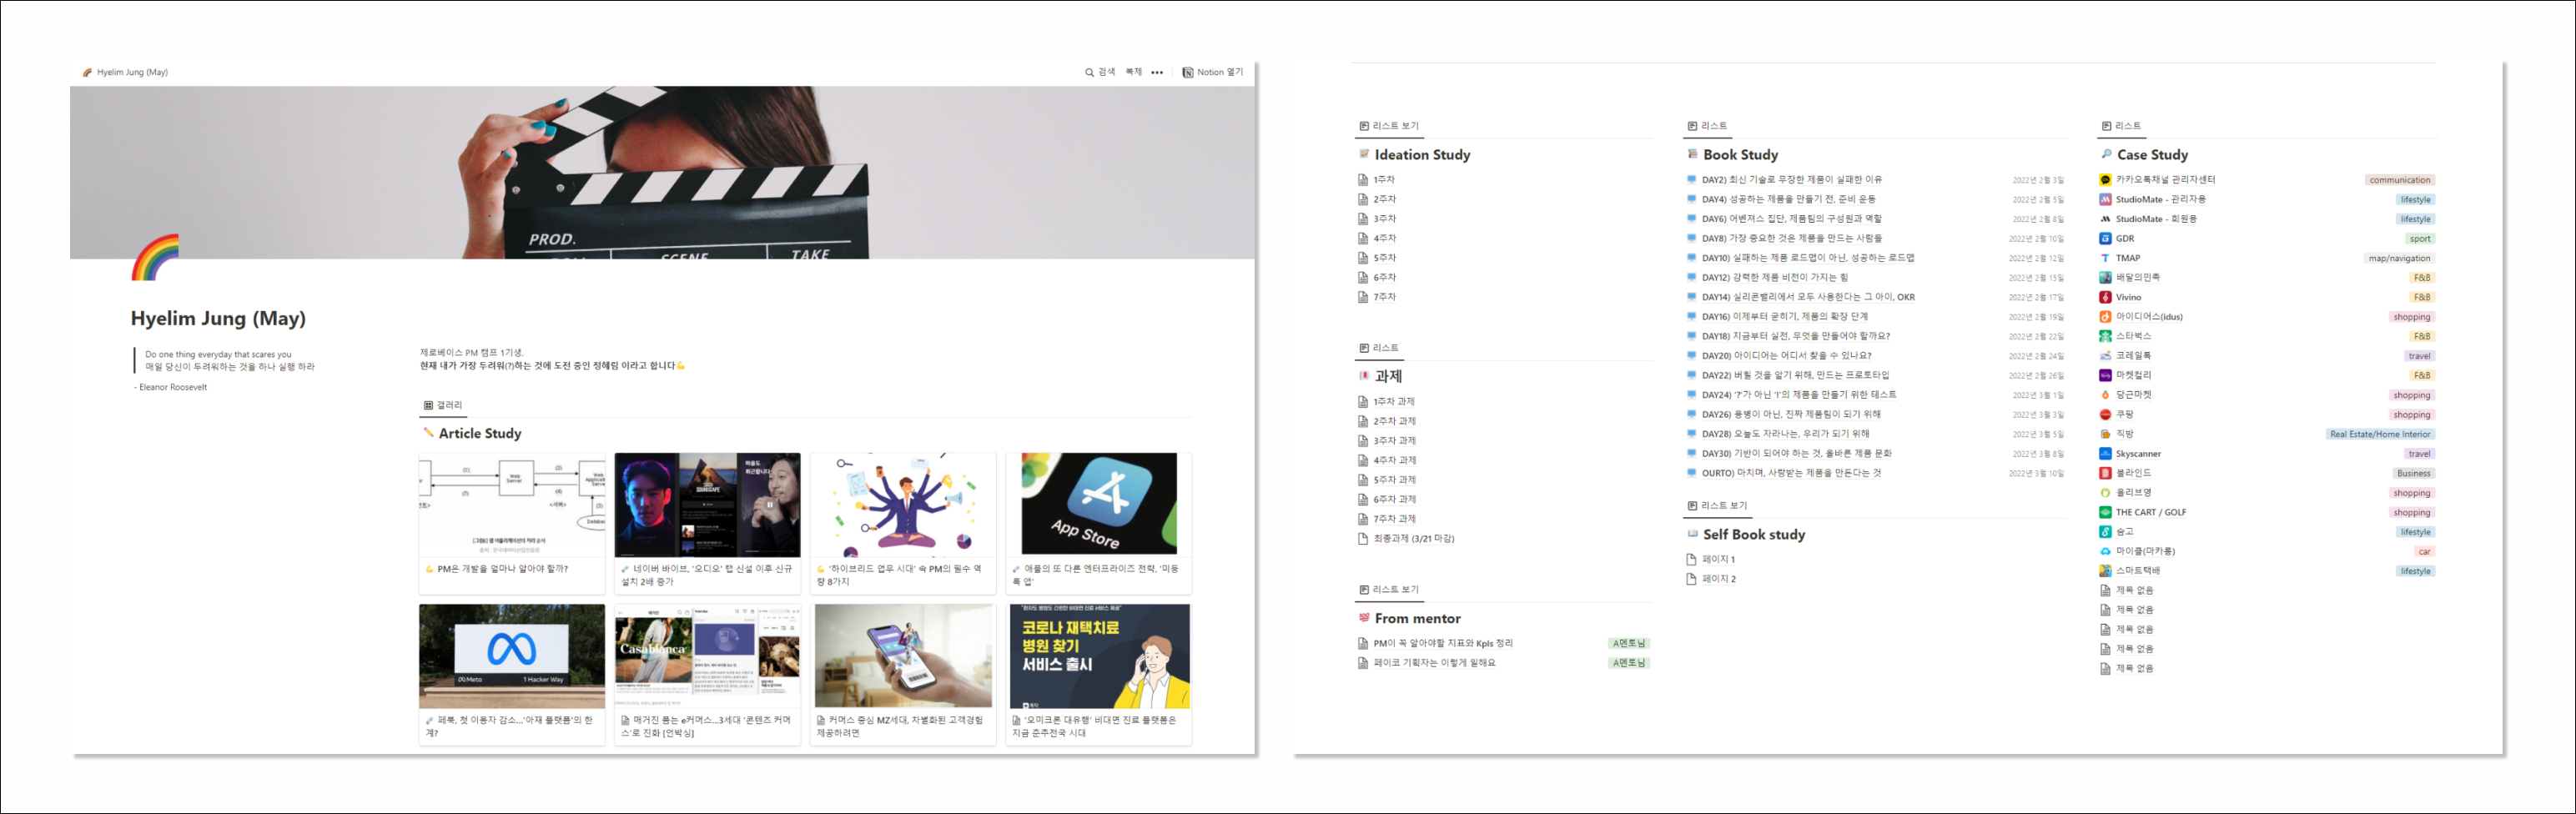Open the 커머스 중심 MZ세대 article card

point(903,674)
